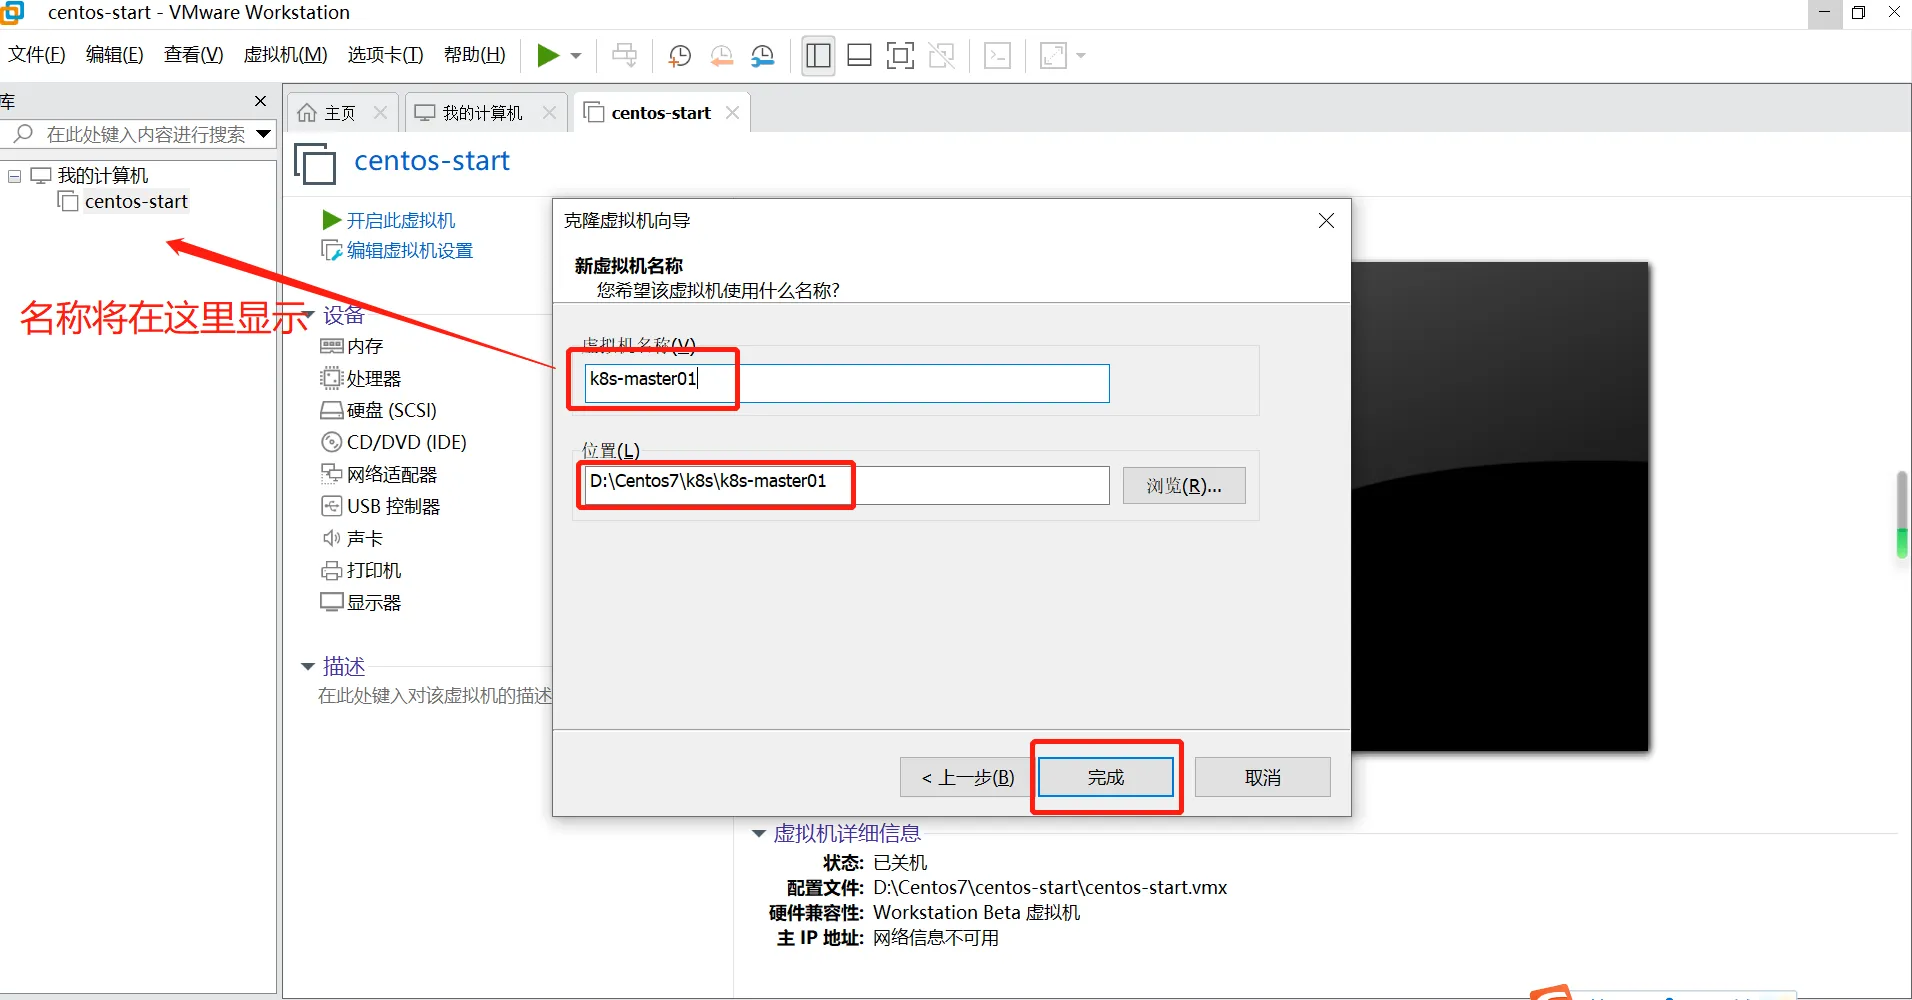Select 我的计算机 in the library tree
Viewport: 1912px width, 1000px height.
click(102, 176)
